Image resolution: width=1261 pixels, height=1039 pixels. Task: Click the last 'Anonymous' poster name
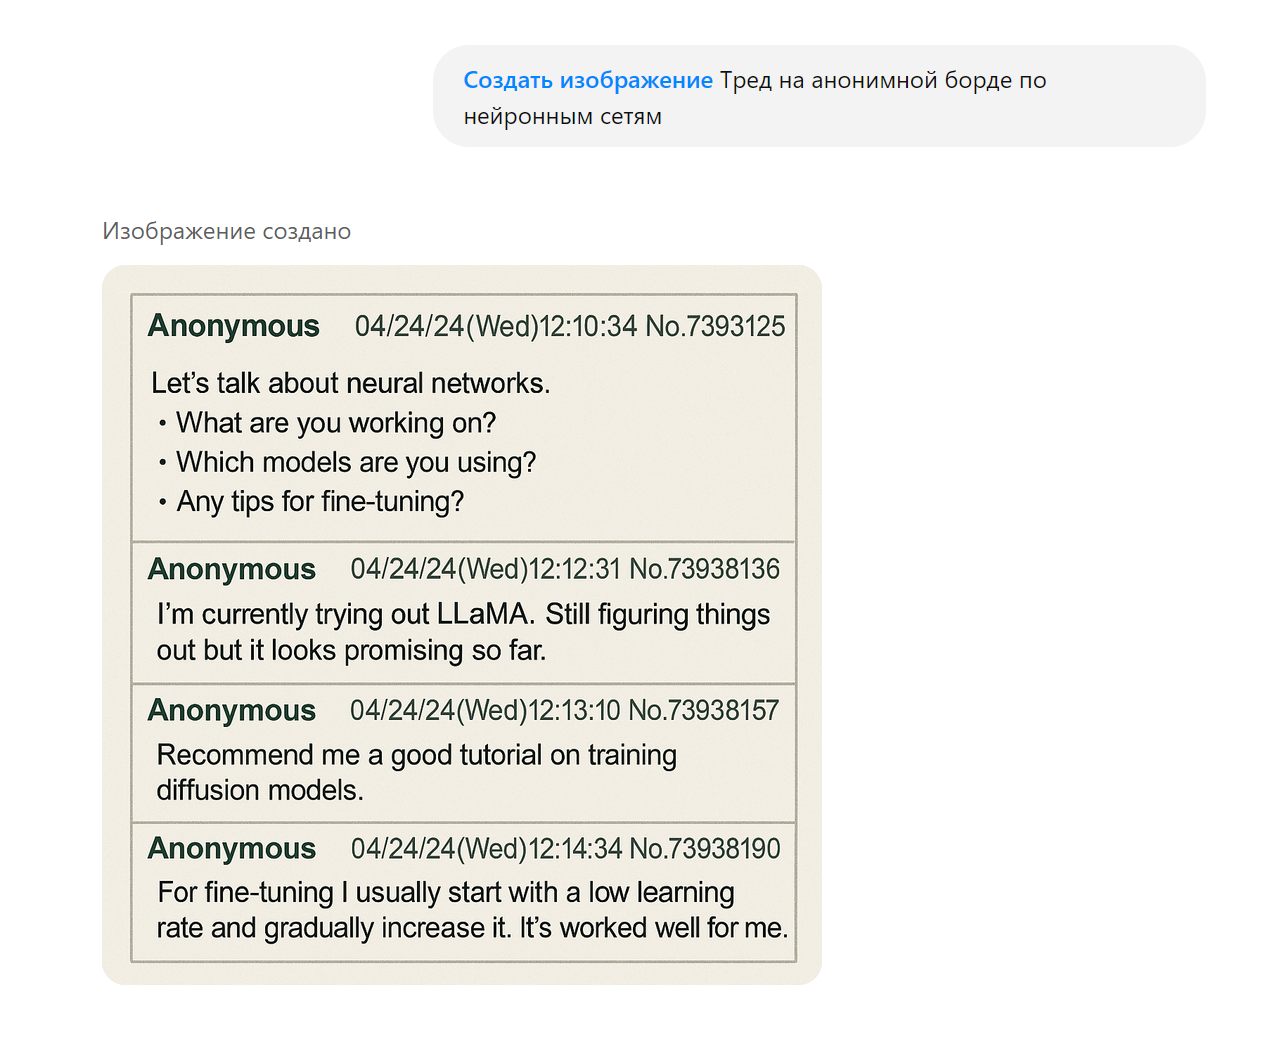(232, 848)
